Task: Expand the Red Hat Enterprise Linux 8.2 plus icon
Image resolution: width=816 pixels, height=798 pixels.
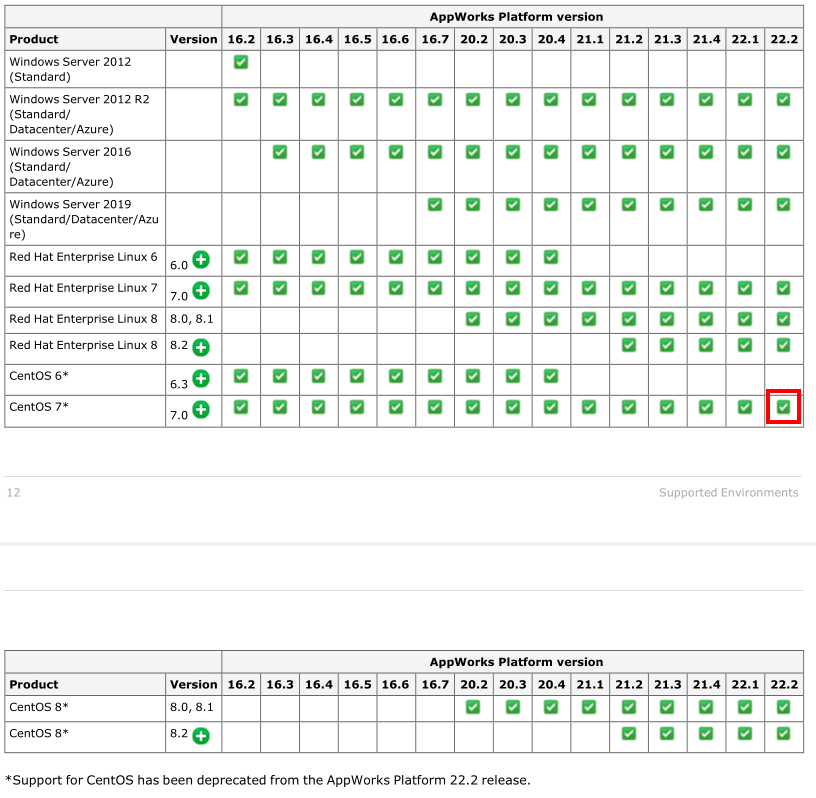Action: [201, 348]
